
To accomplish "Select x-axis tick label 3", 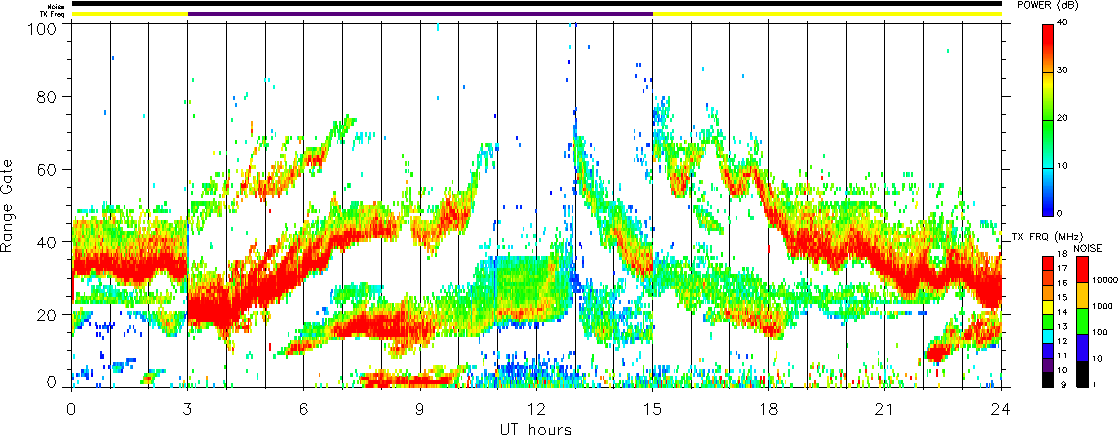I will [188, 407].
